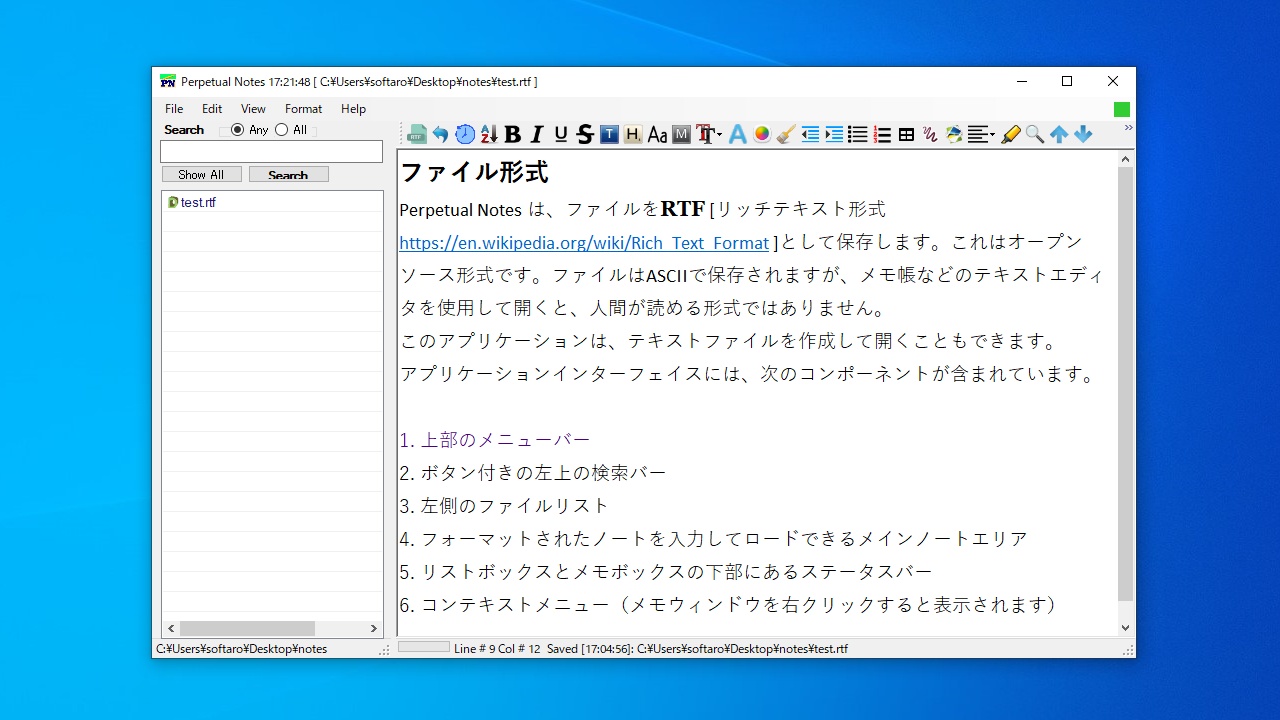The width and height of the screenshot is (1280, 720).
Task: Click the ファイル形式 heading
Action: tap(474, 172)
